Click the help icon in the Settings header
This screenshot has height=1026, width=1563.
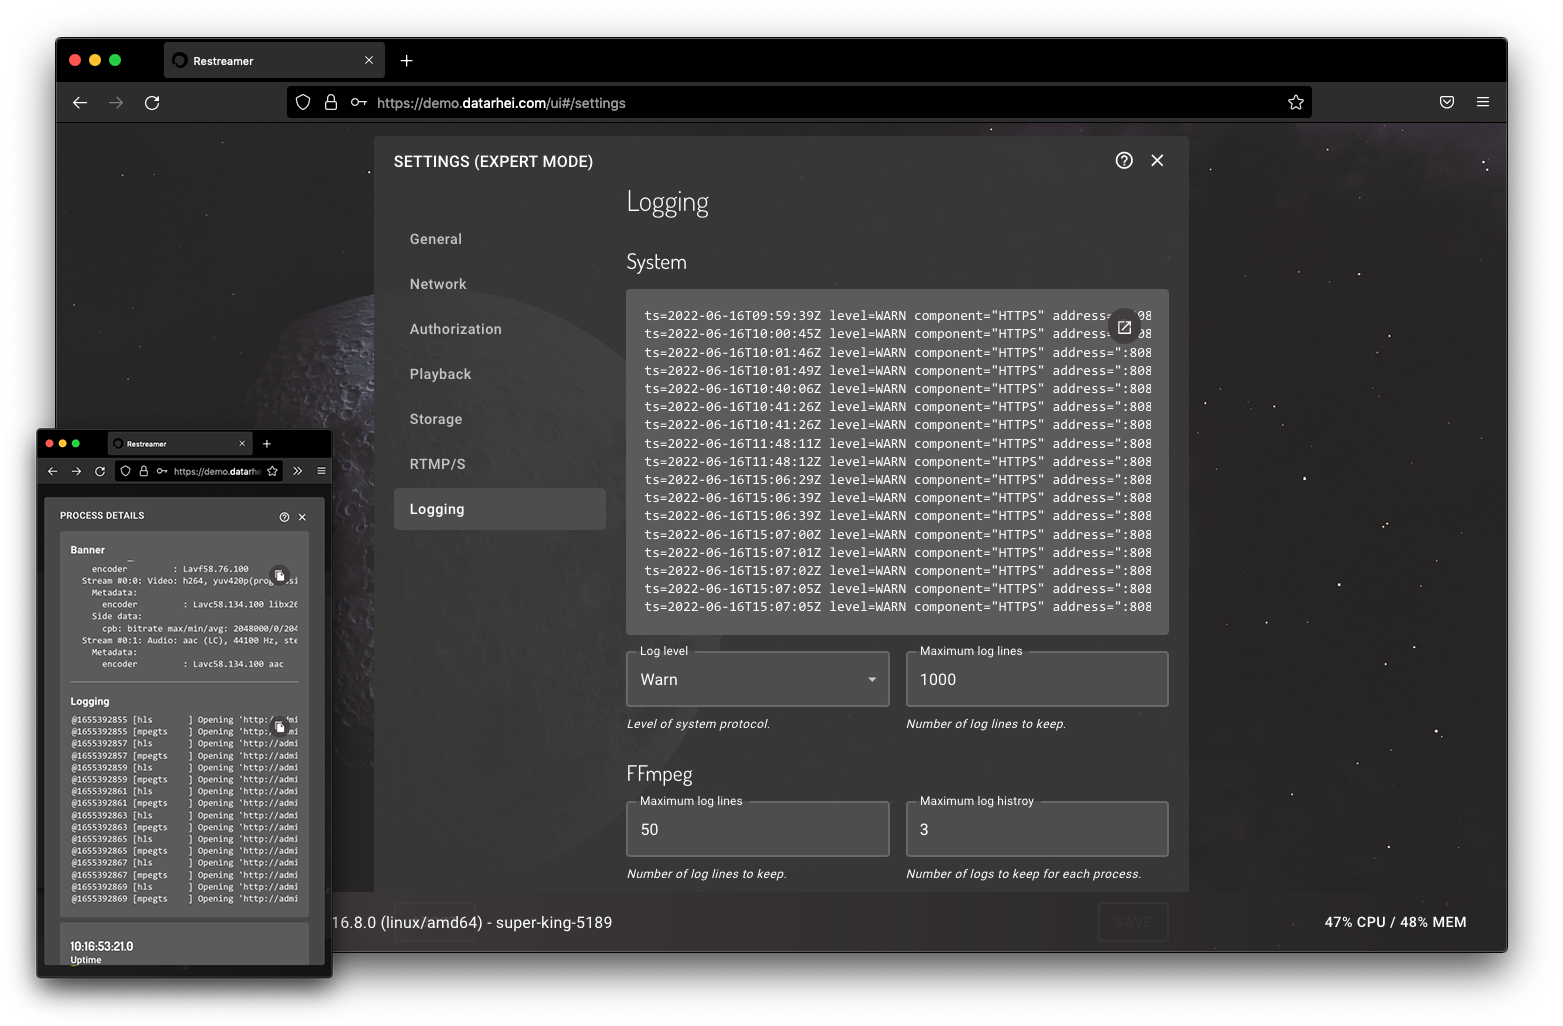[x=1124, y=161]
